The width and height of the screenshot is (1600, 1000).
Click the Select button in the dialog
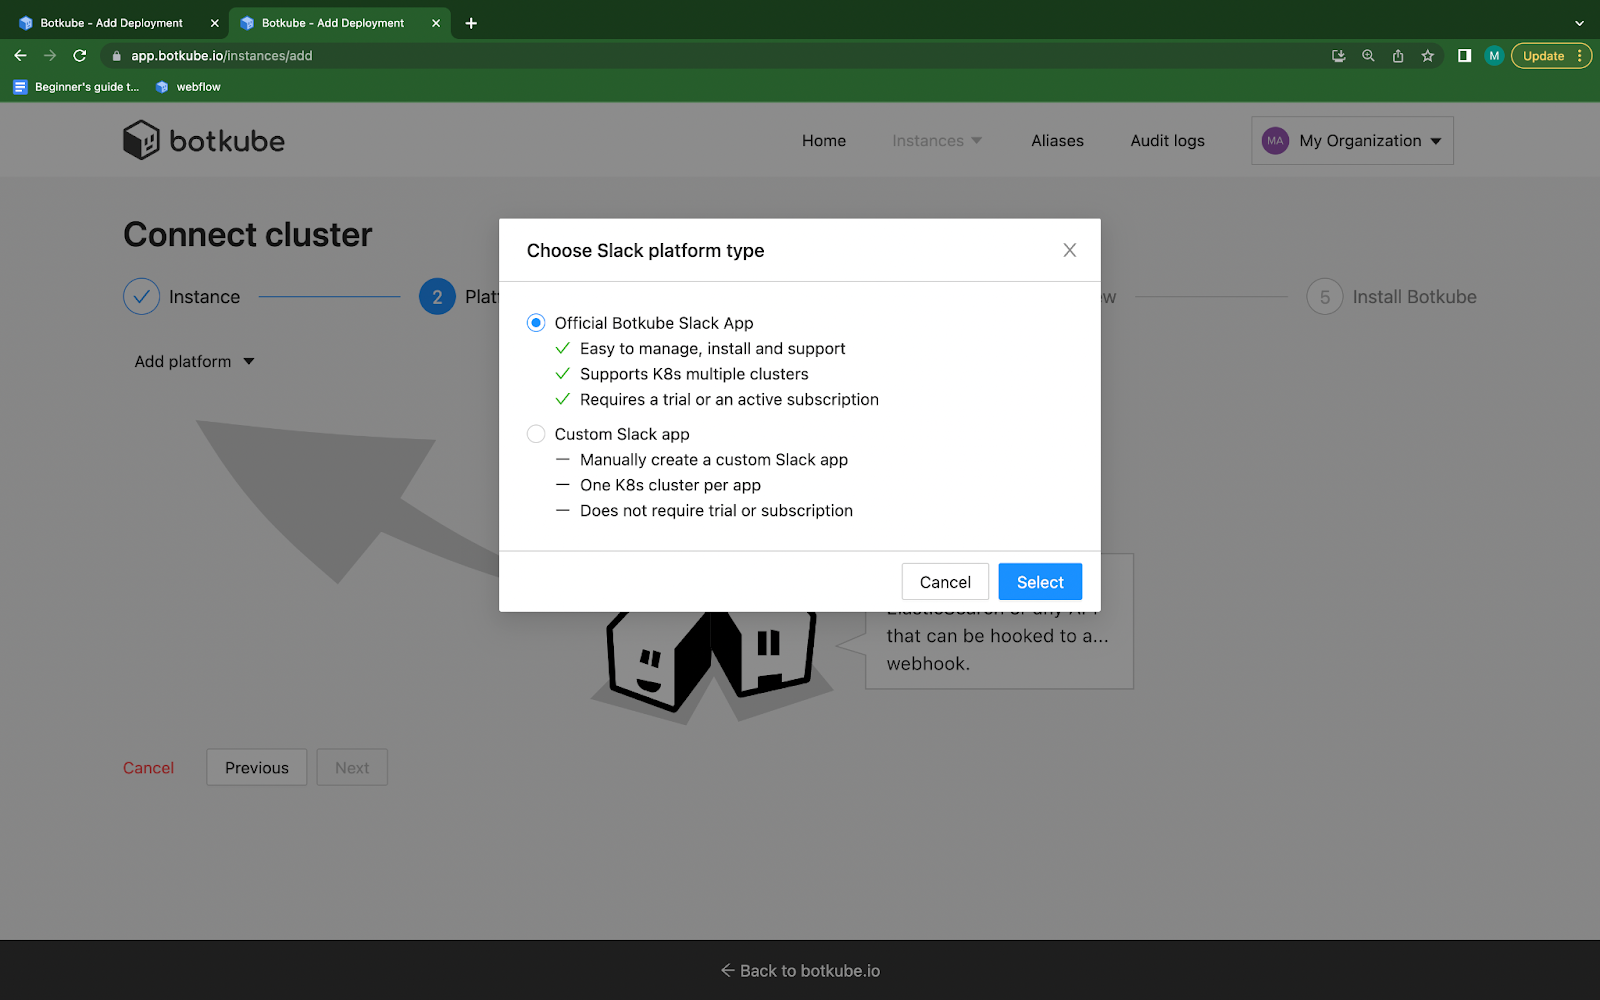point(1039,581)
